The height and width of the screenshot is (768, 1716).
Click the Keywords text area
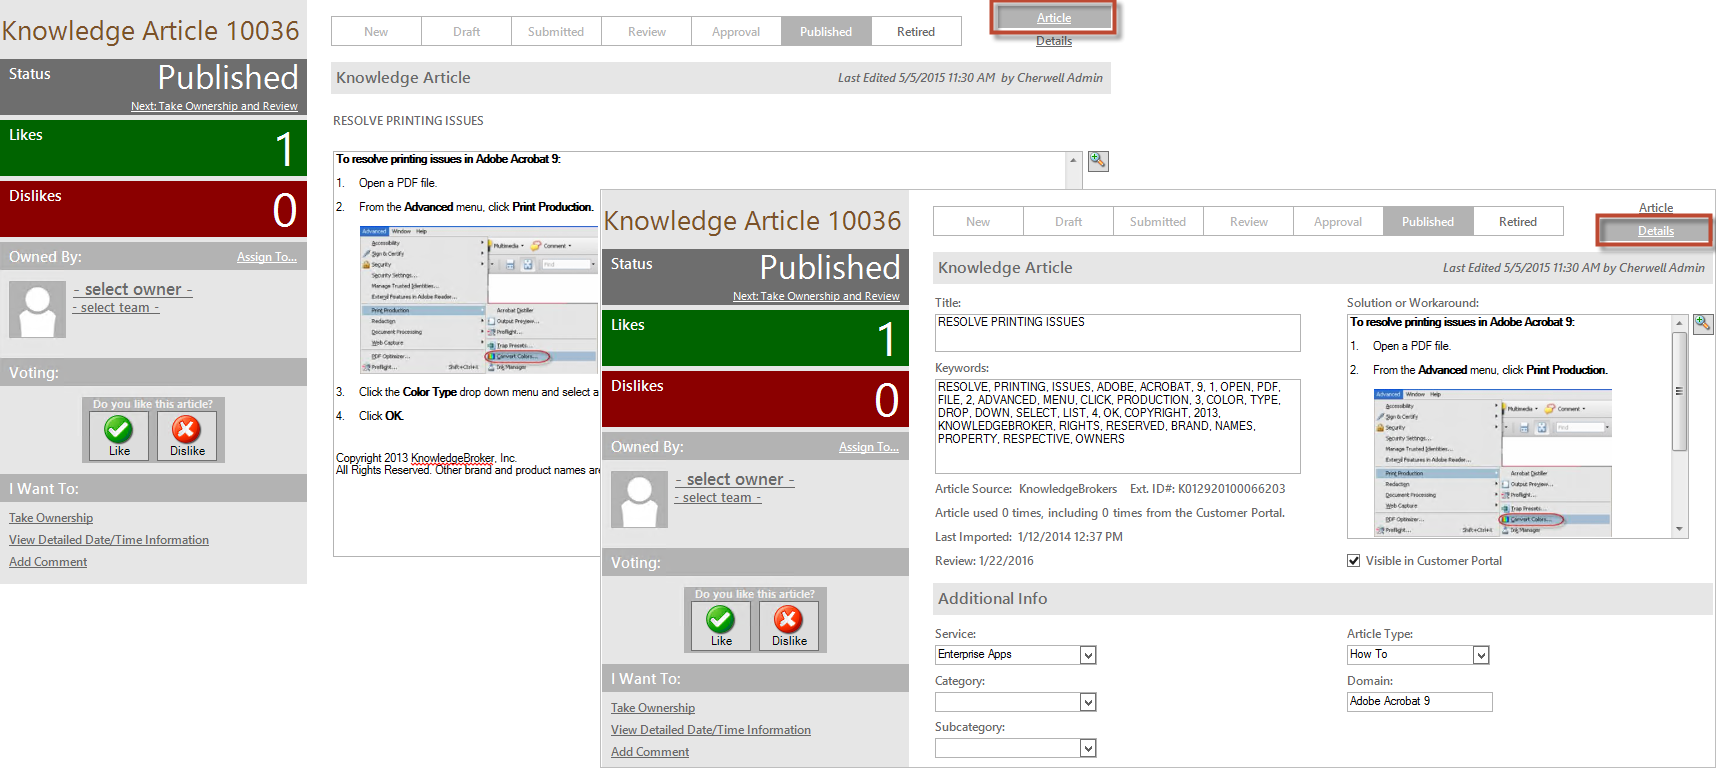point(1117,426)
